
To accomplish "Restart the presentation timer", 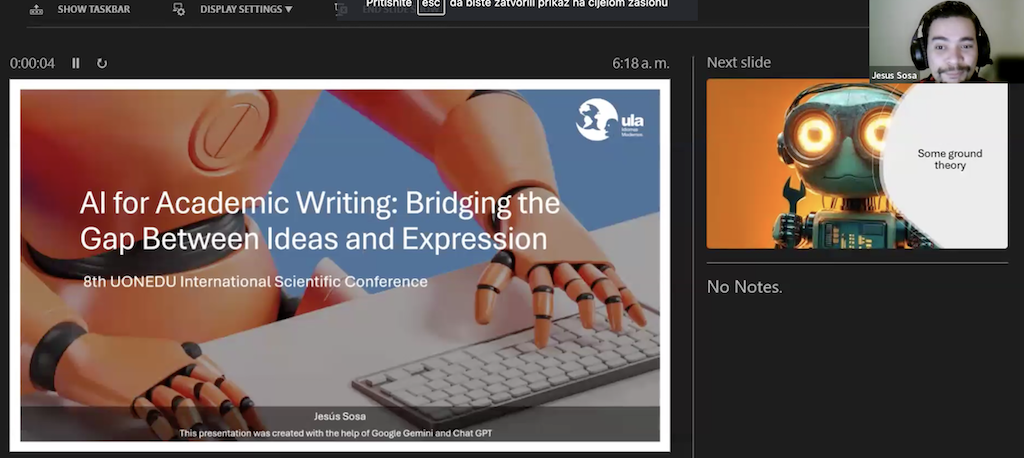I will click(x=102, y=63).
